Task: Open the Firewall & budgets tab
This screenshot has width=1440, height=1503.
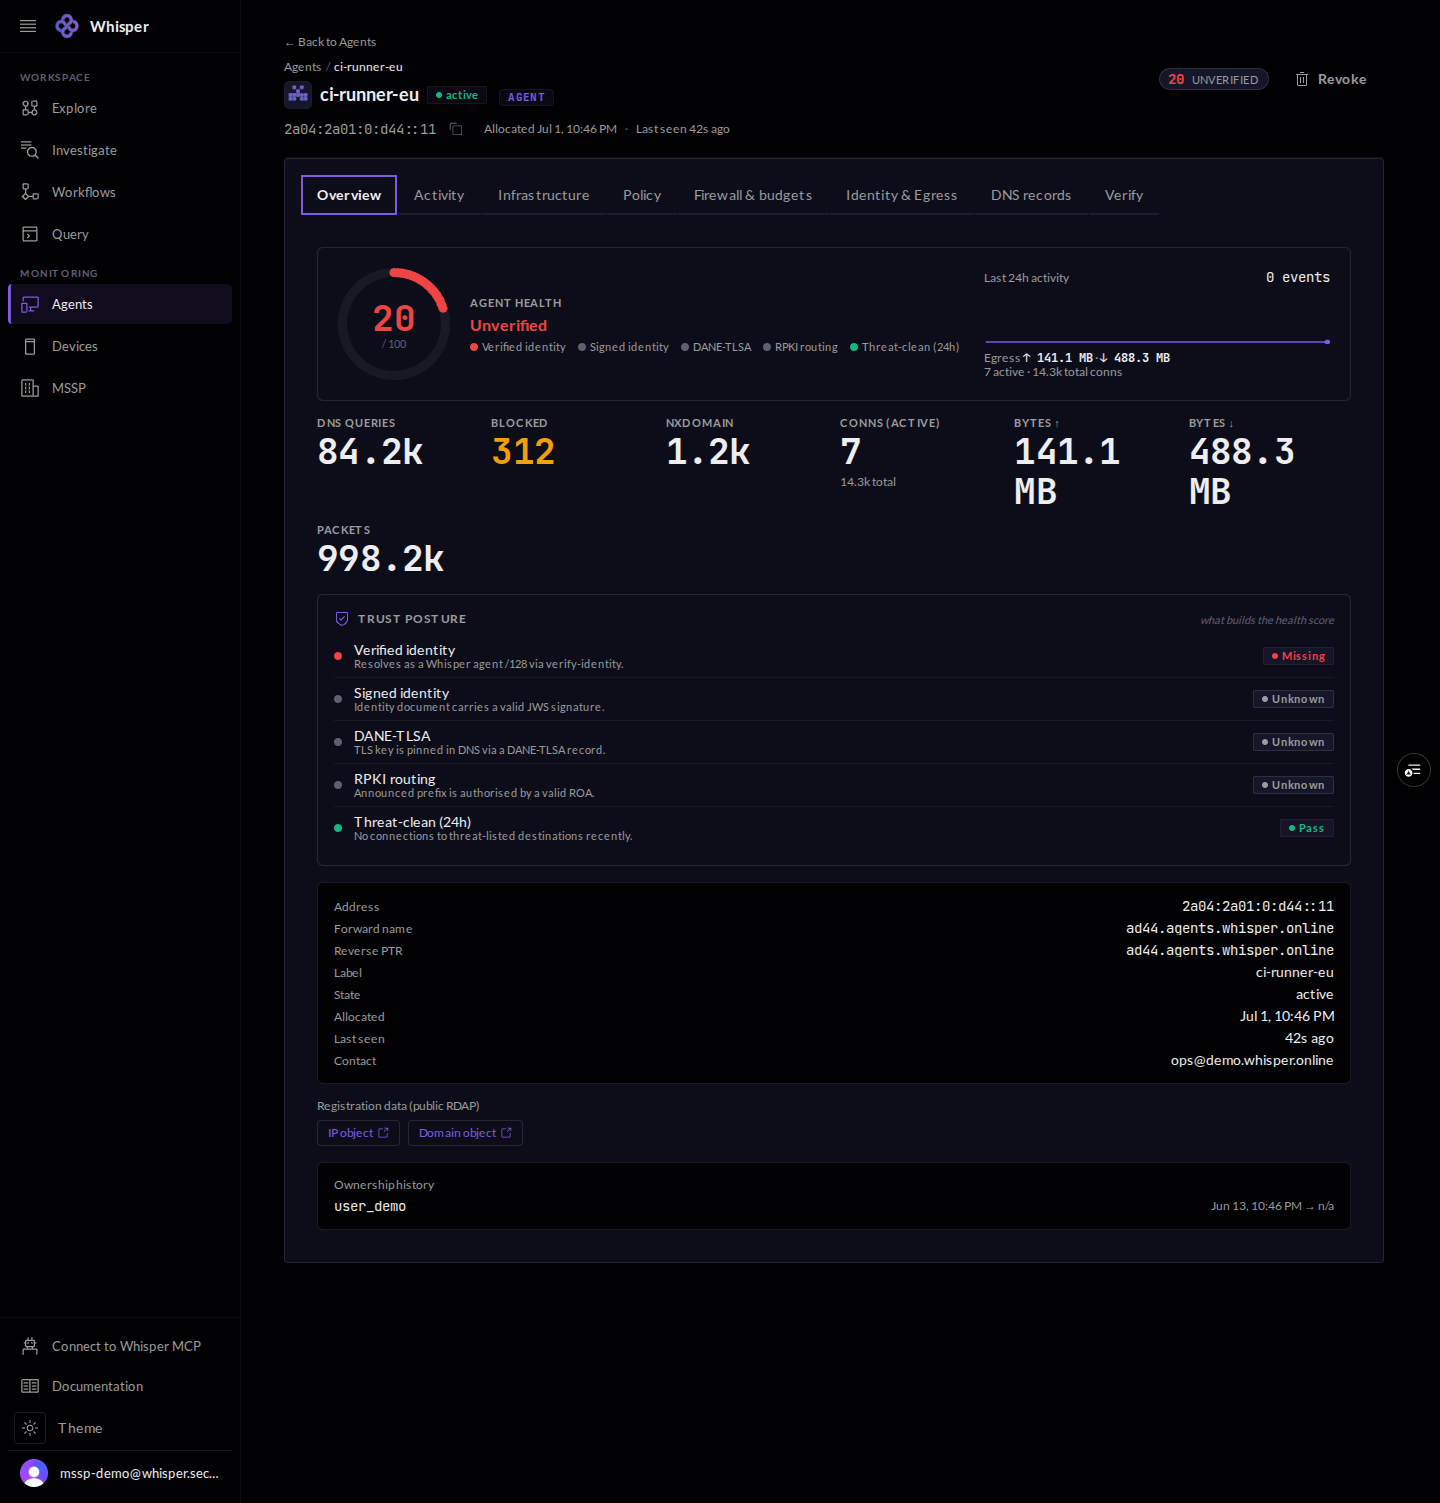Action: click(x=753, y=195)
